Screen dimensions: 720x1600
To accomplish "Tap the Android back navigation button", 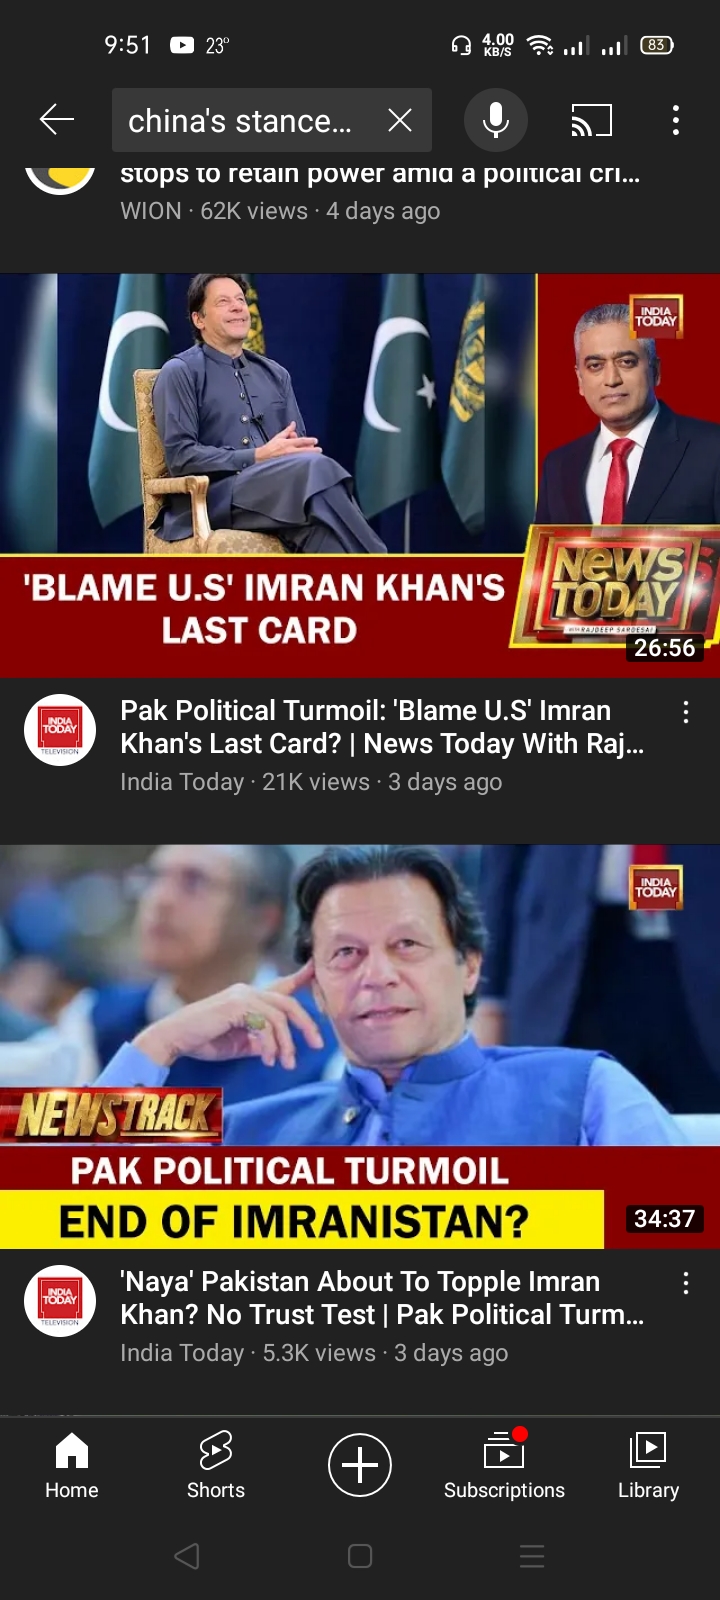I will [187, 1556].
